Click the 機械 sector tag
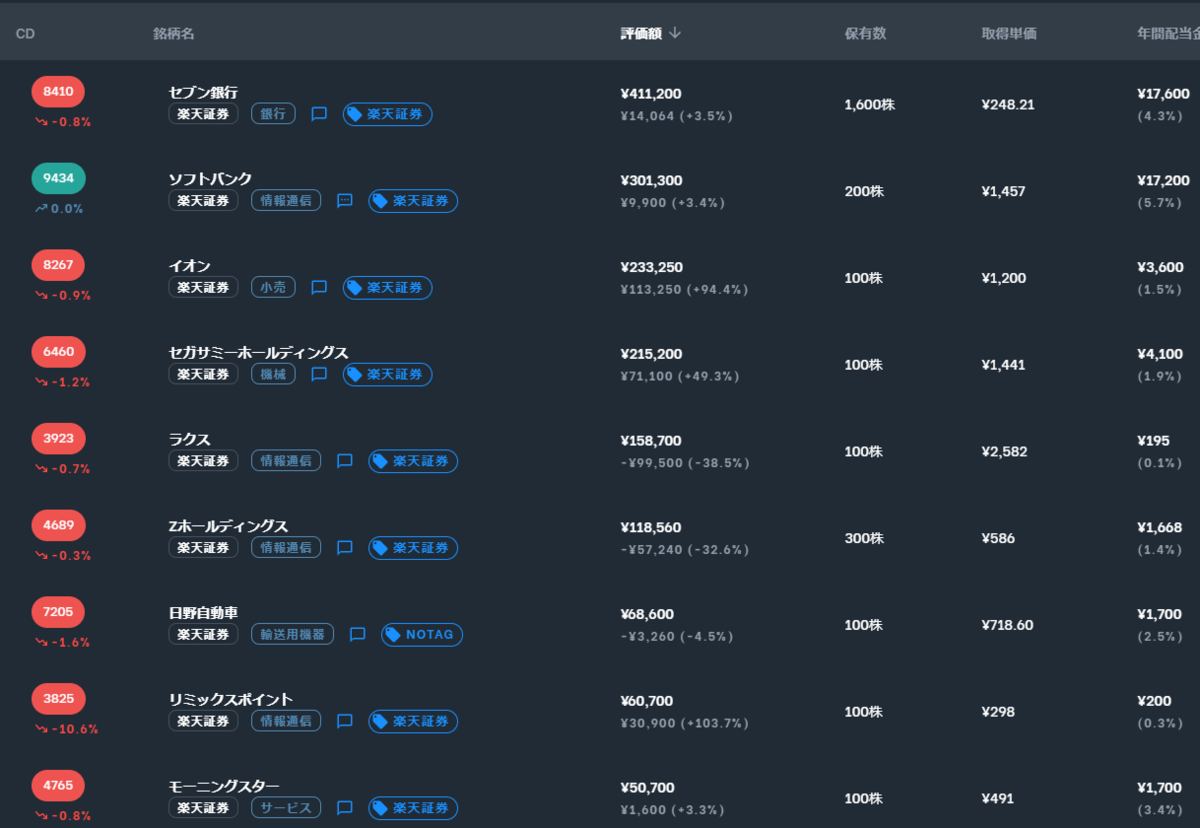Screen dimensions: 1200x828 (x=273, y=374)
